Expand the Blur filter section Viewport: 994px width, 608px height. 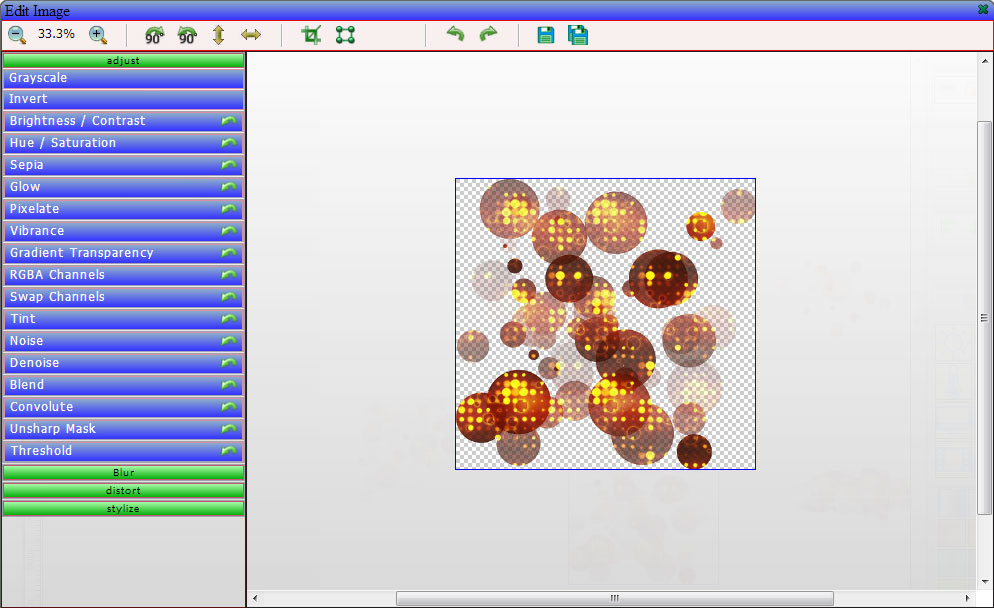click(x=123, y=473)
